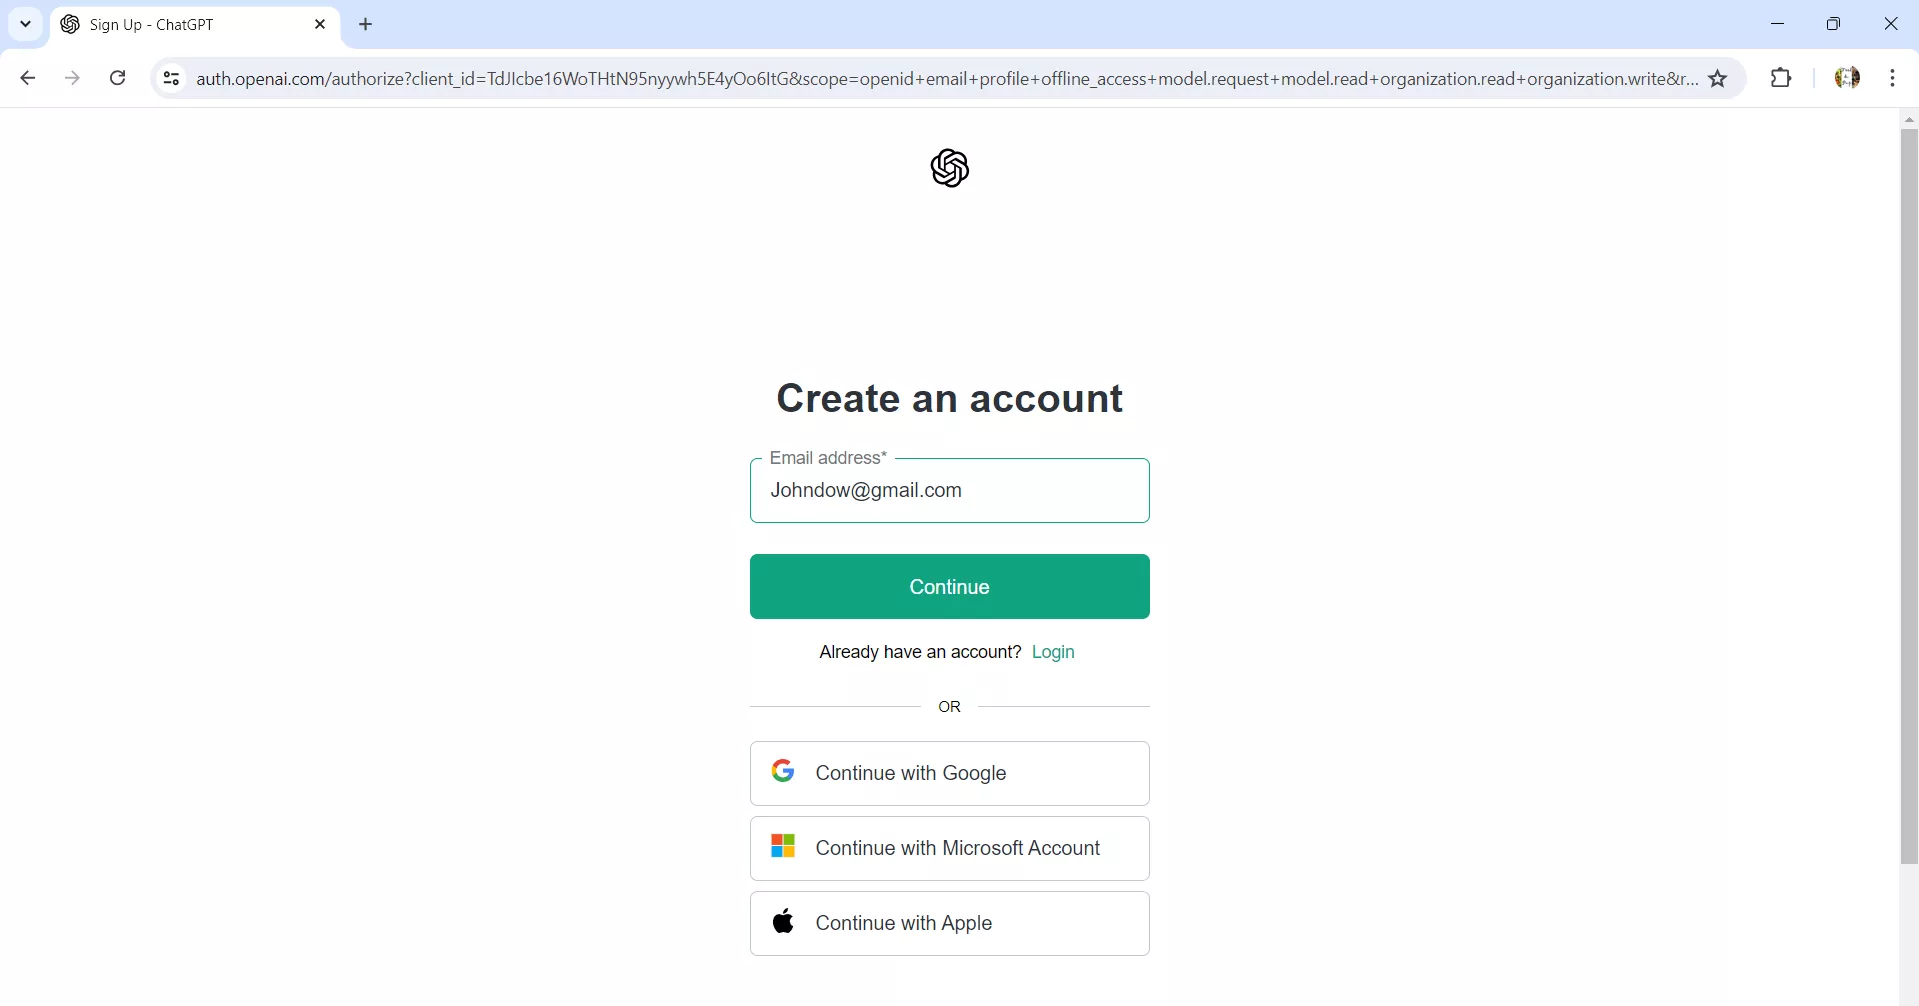
Task: Click Continue with Google
Action: 948,772
